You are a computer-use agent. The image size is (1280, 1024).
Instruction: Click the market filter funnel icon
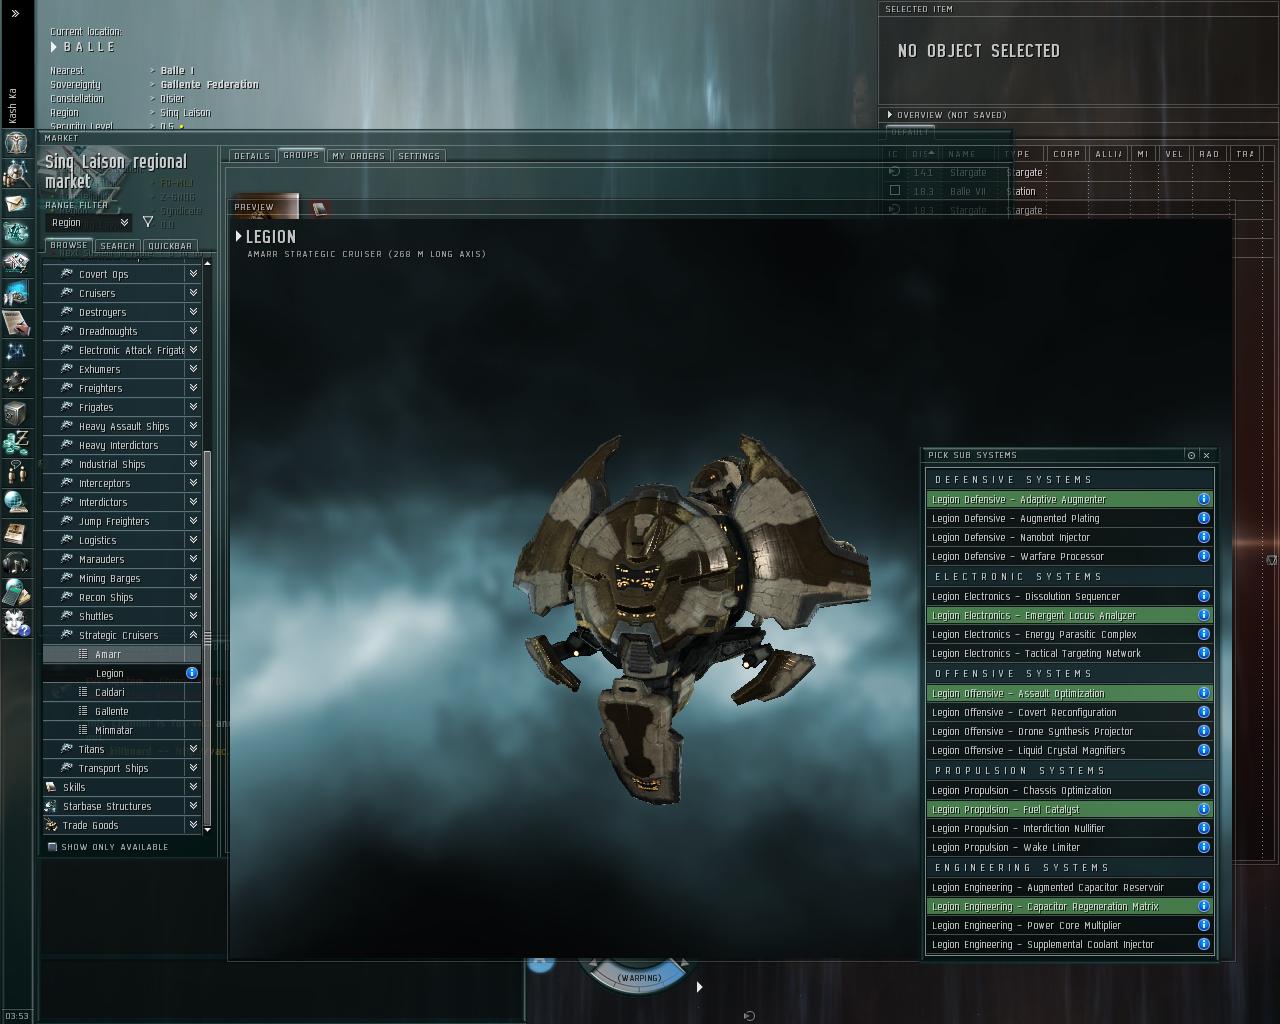(x=148, y=222)
